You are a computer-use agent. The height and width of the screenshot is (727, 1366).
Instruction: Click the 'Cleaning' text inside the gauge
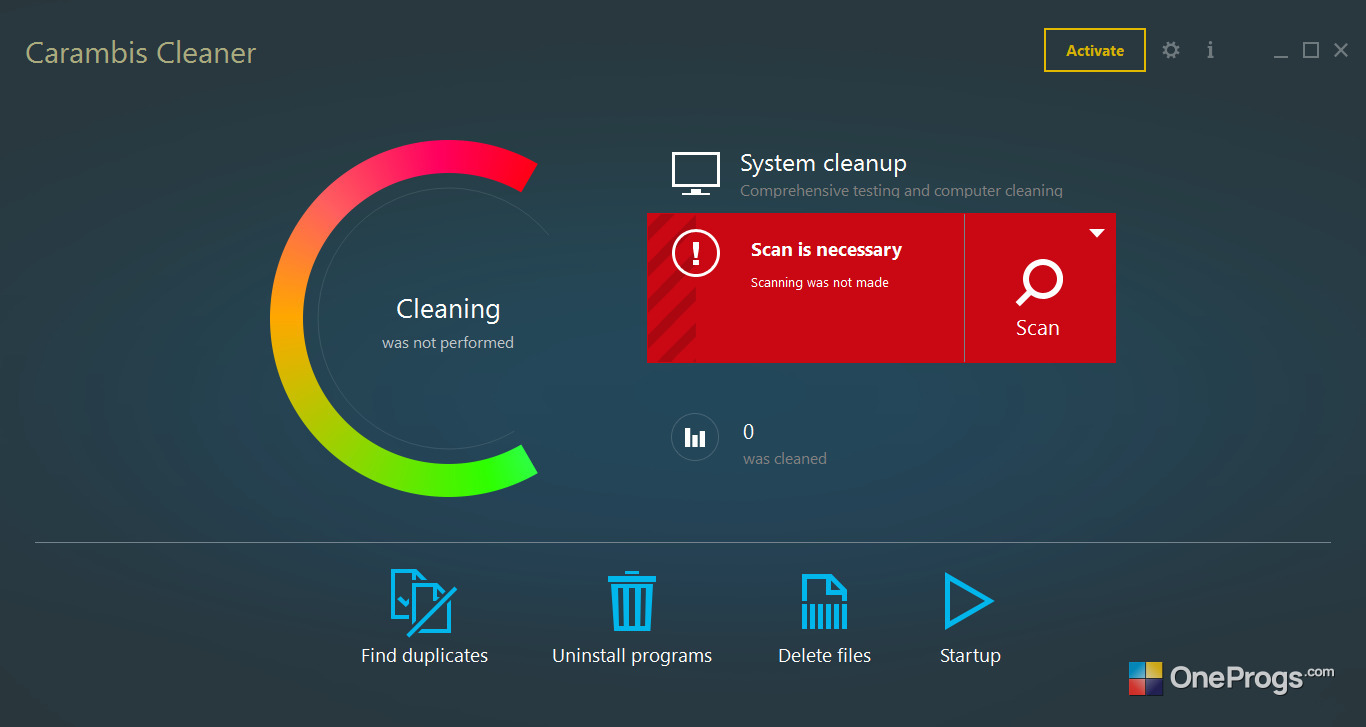pos(448,309)
